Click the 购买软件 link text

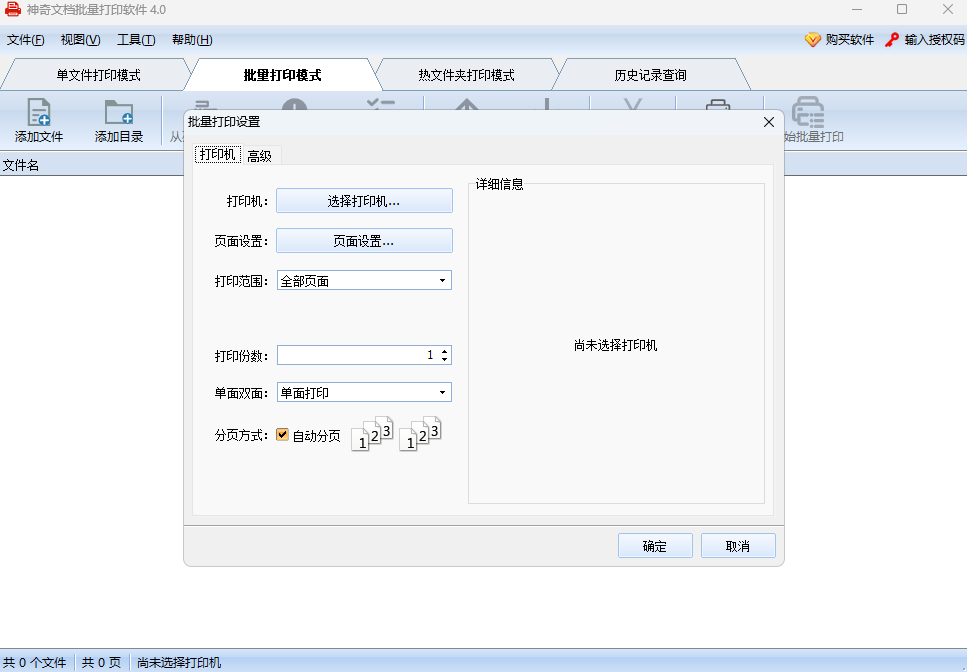point(850,39)
